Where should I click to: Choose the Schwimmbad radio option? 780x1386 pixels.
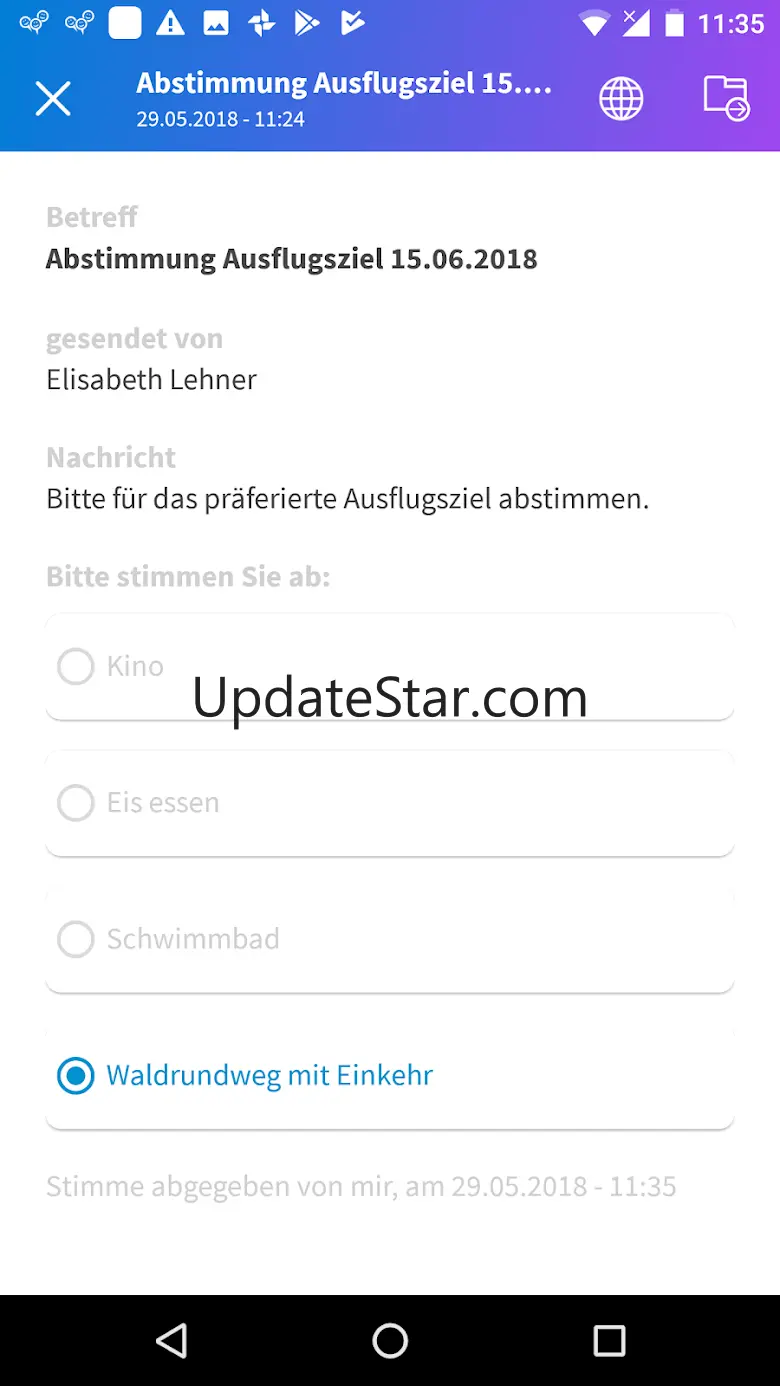tap(76, 939)
